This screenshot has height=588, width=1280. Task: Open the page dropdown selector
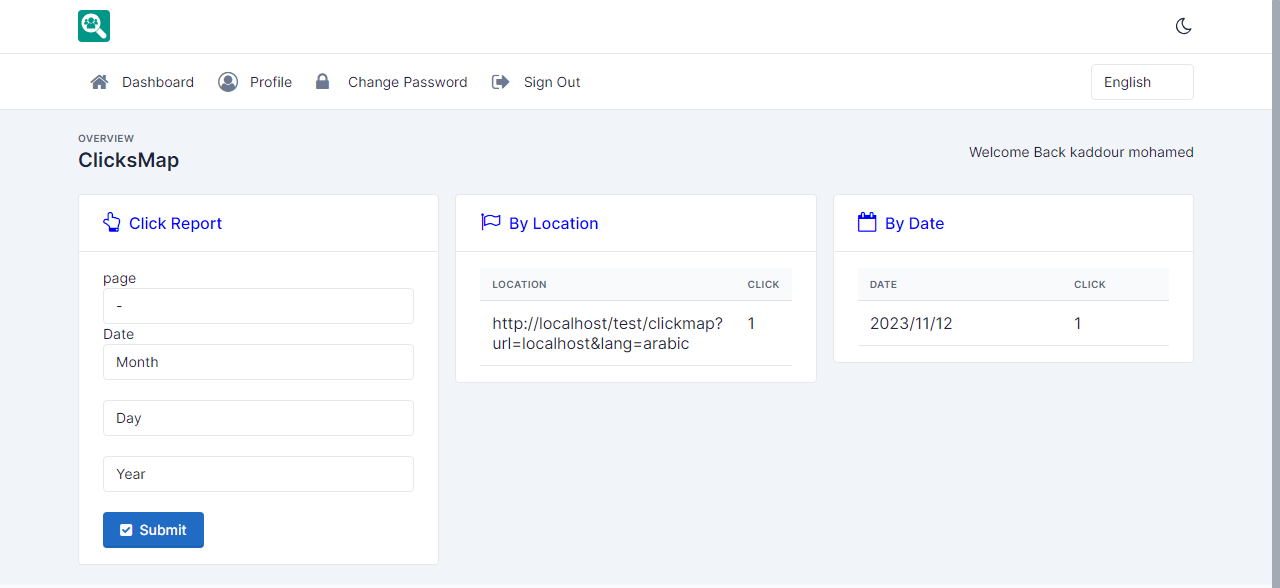[x=258, y=306]
